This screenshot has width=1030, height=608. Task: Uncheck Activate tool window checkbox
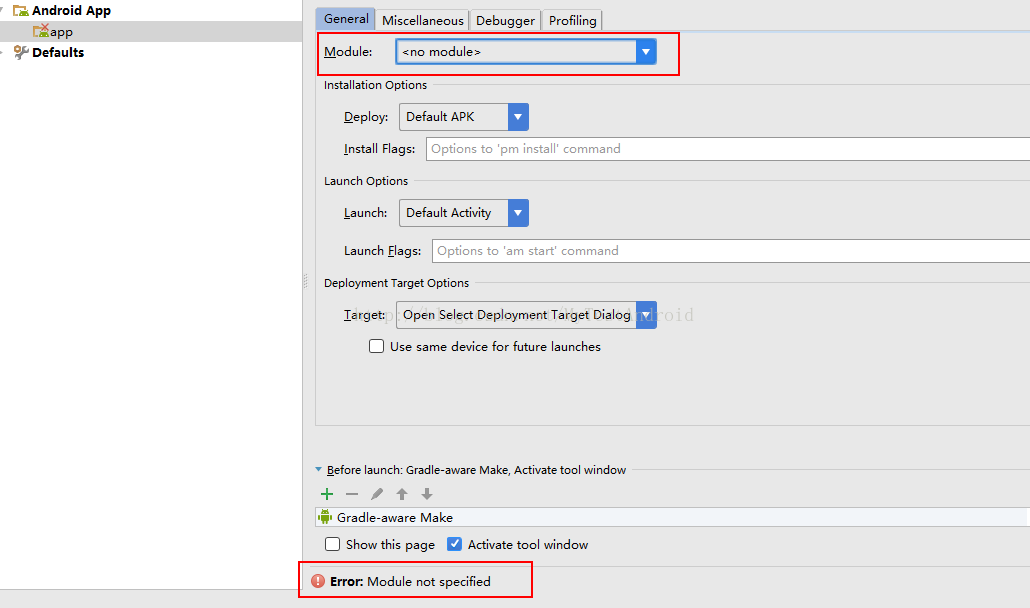pyautogui.click(x=454, y=544)
